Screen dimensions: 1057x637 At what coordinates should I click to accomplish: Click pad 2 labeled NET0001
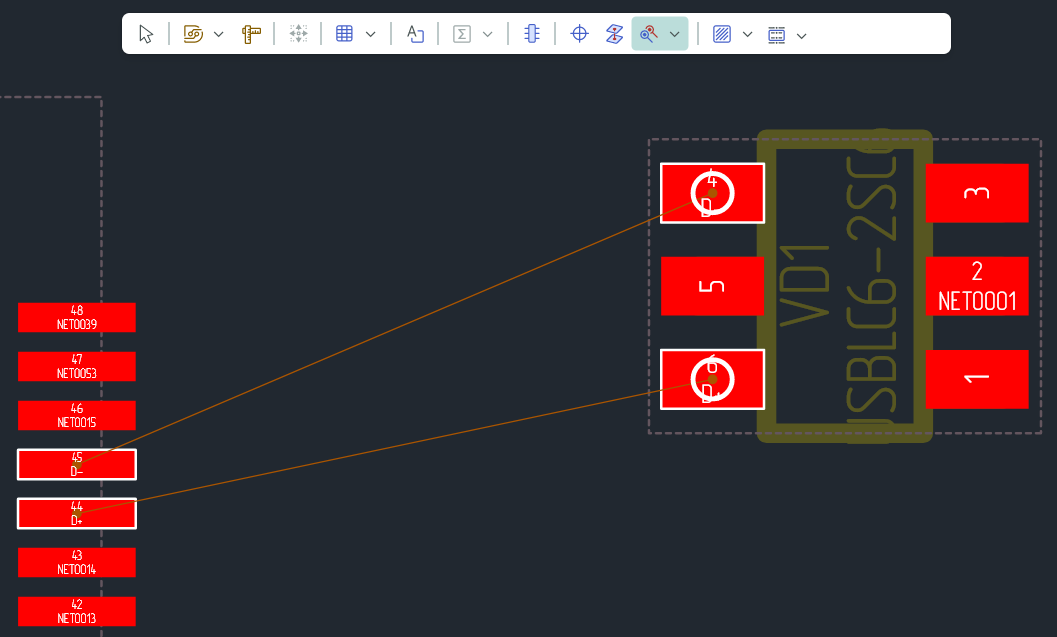[977, 286]
